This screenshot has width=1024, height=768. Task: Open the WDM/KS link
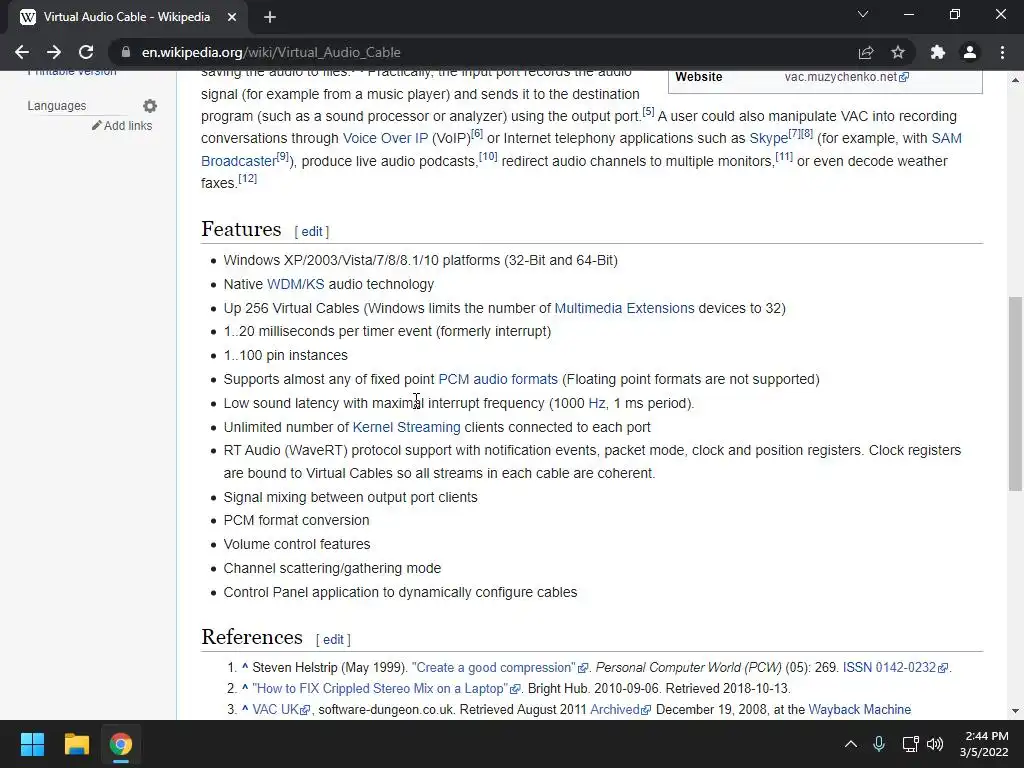[x=295, y=284]
